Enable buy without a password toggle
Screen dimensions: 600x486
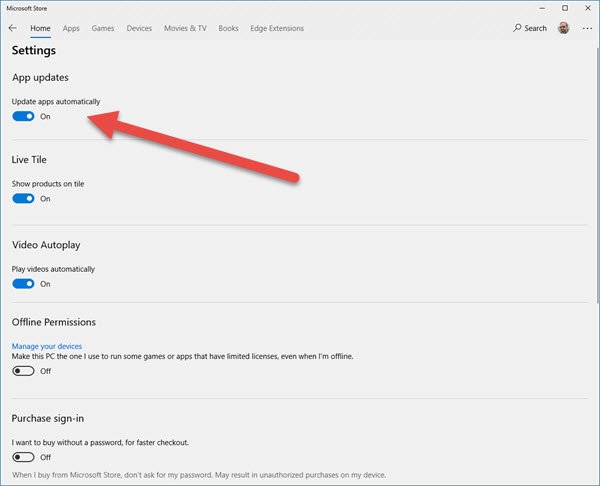[x=23, y=457]
